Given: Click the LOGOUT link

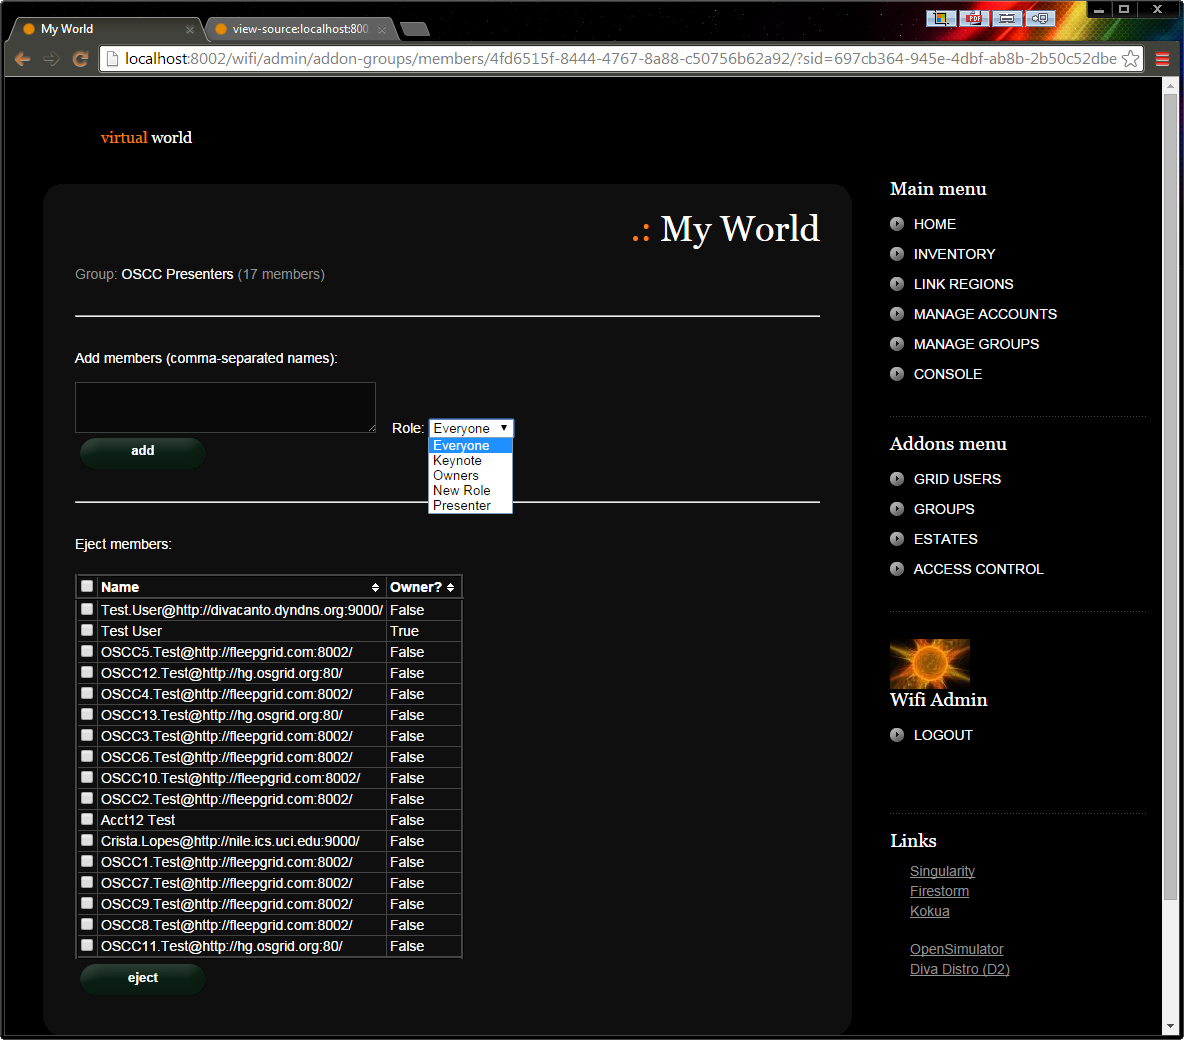Looking at the screenshot, I should [x=943, y=736].
